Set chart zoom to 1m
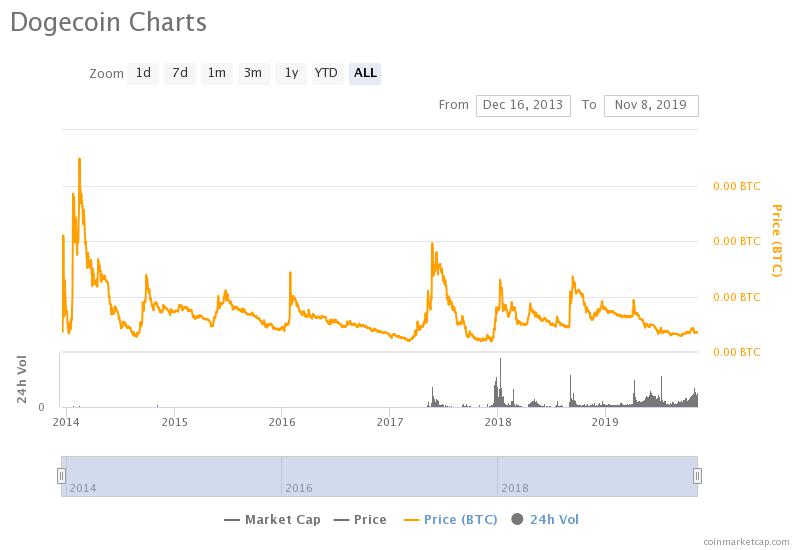Viewport: 800px width, 550px height. [217, 73]
